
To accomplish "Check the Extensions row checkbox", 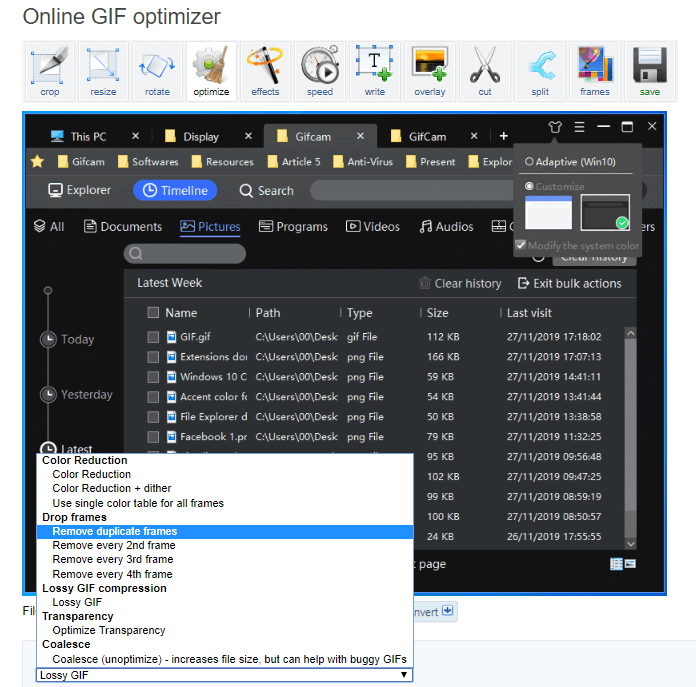I will [x=153, y=357].
